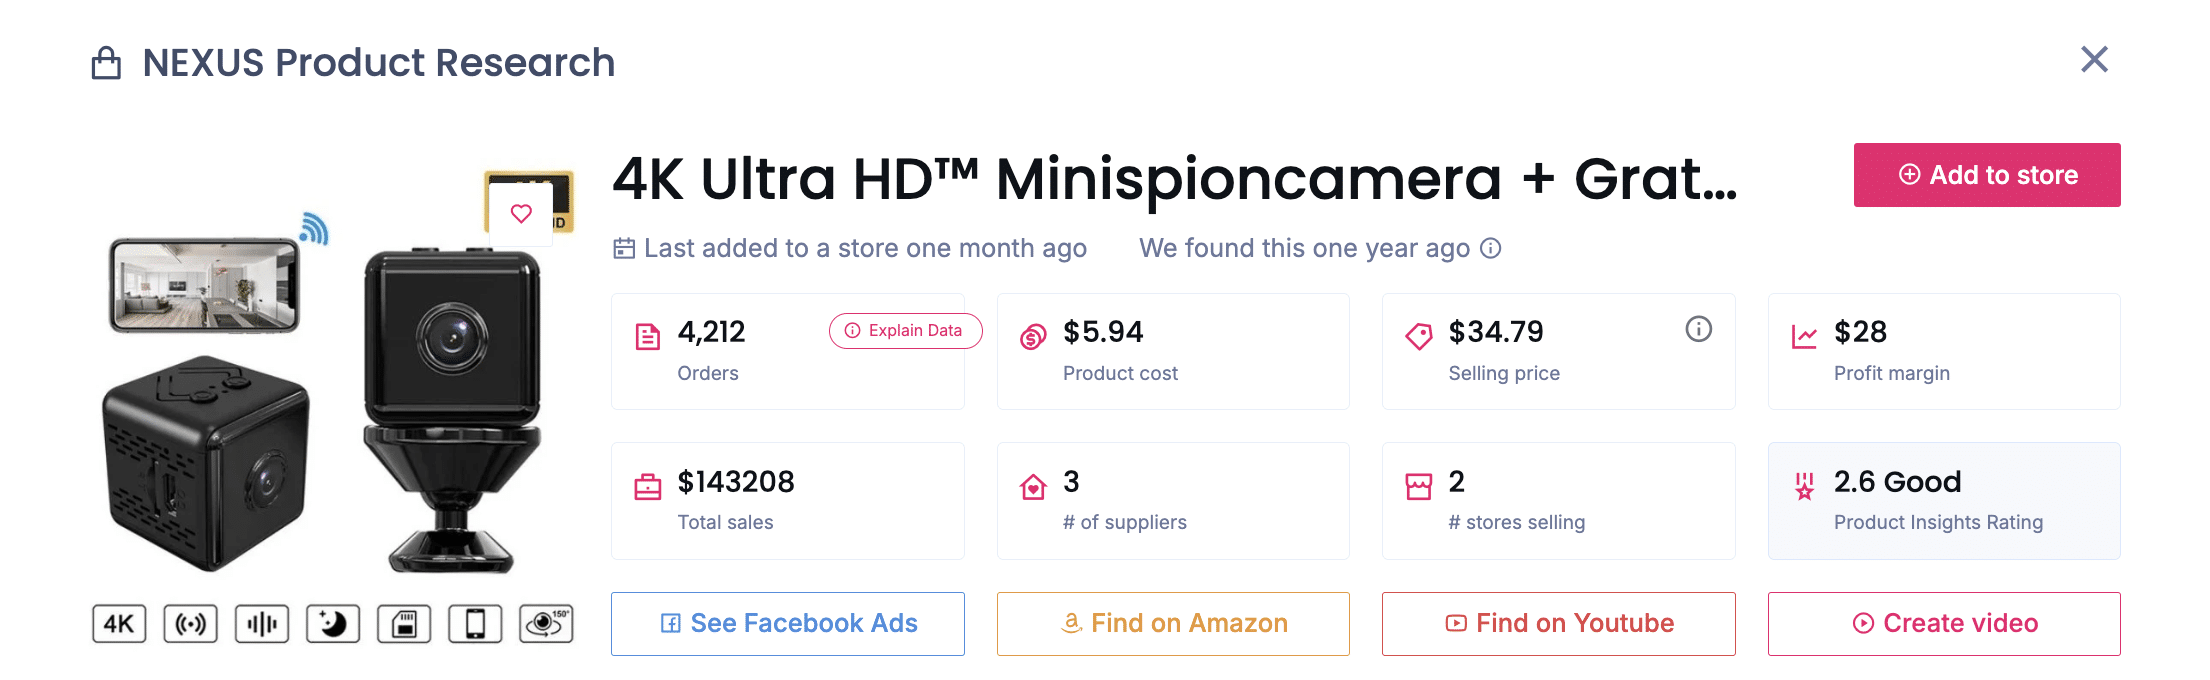Click Find on Amazon button
Viewport: 2210px width, 680px height.
click(x=1173, y=624)
